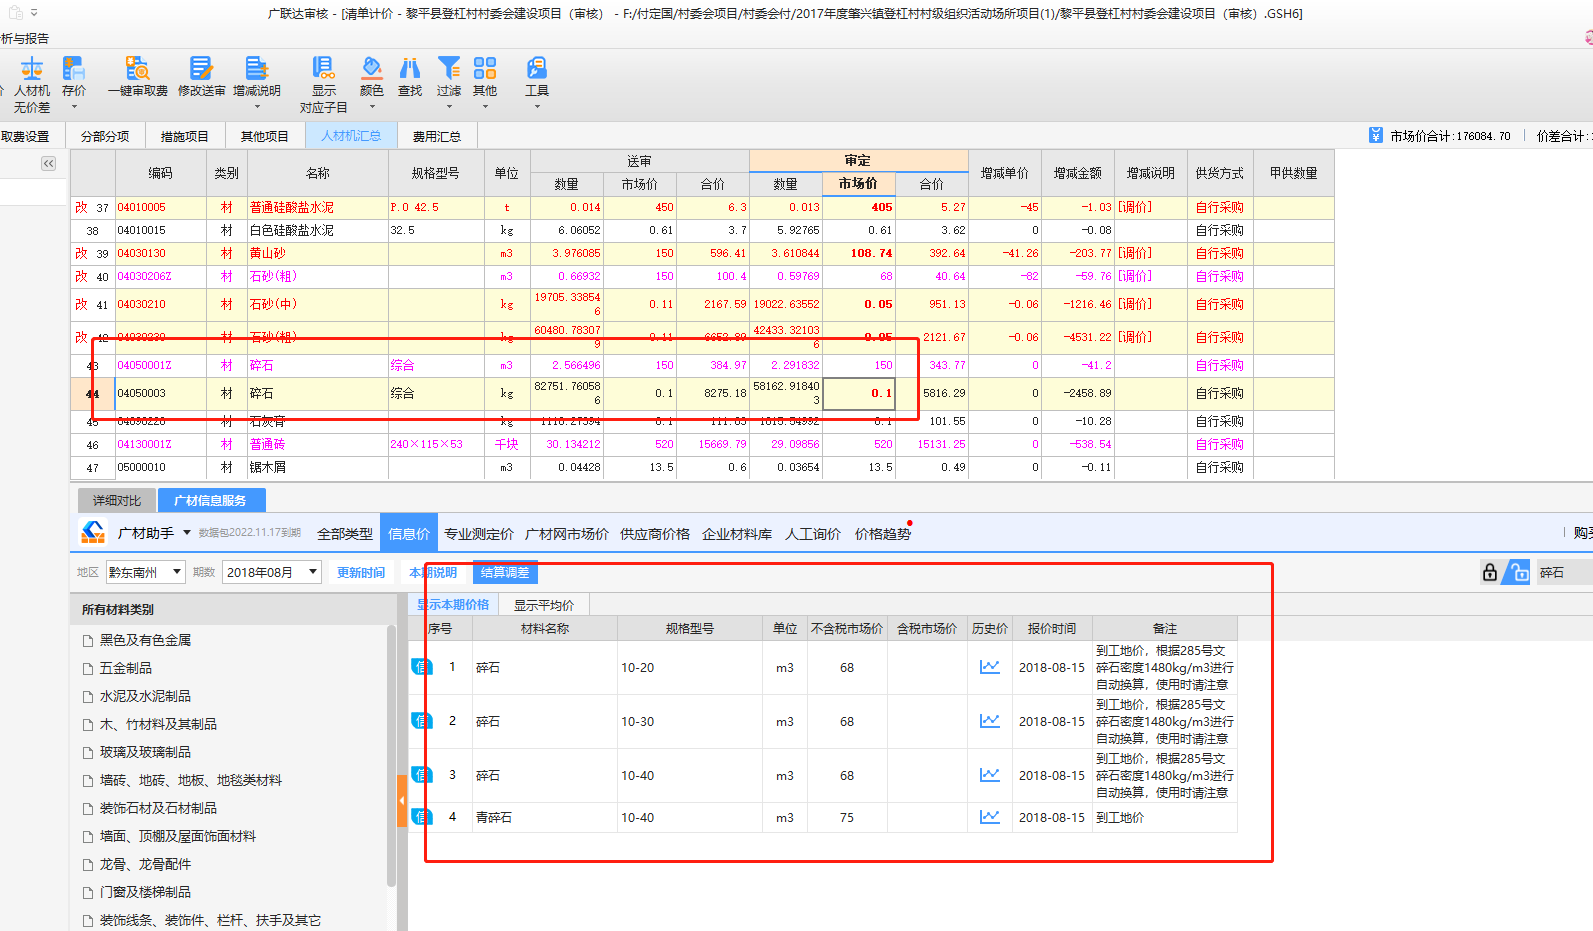This screenshot has width=1593, height=931.
Task: Select 装饰石材及石材制品 category
Action: click(158, 808)
